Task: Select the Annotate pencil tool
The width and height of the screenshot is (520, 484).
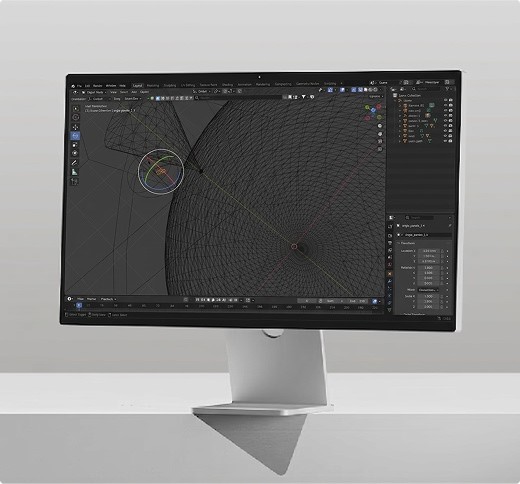Action: point(75,163)
